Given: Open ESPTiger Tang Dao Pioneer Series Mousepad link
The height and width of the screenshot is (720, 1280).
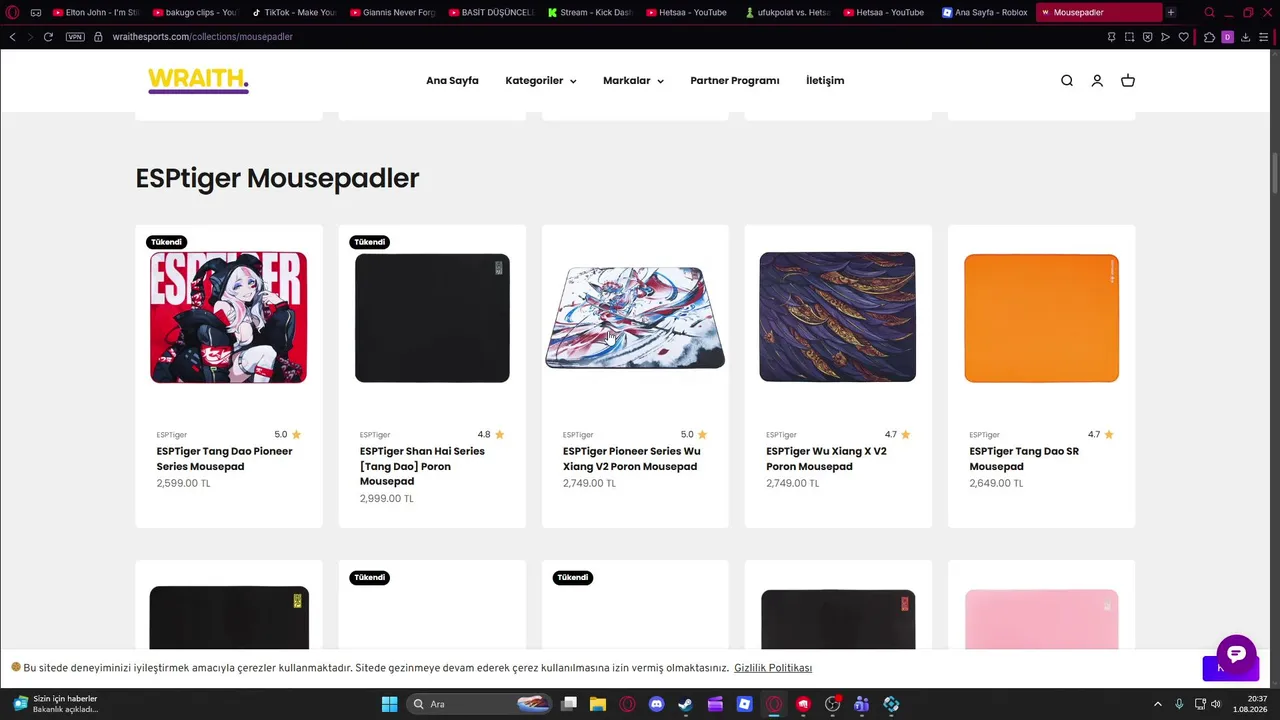Looking at the screenshot, I should [x=224, y=459].
